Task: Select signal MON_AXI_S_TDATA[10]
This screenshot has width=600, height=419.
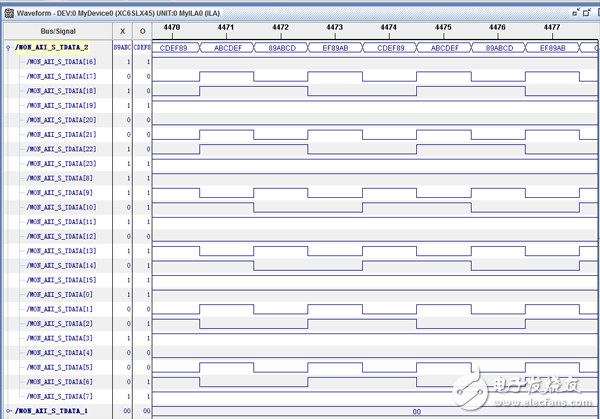Action: (x=61, y=207)
